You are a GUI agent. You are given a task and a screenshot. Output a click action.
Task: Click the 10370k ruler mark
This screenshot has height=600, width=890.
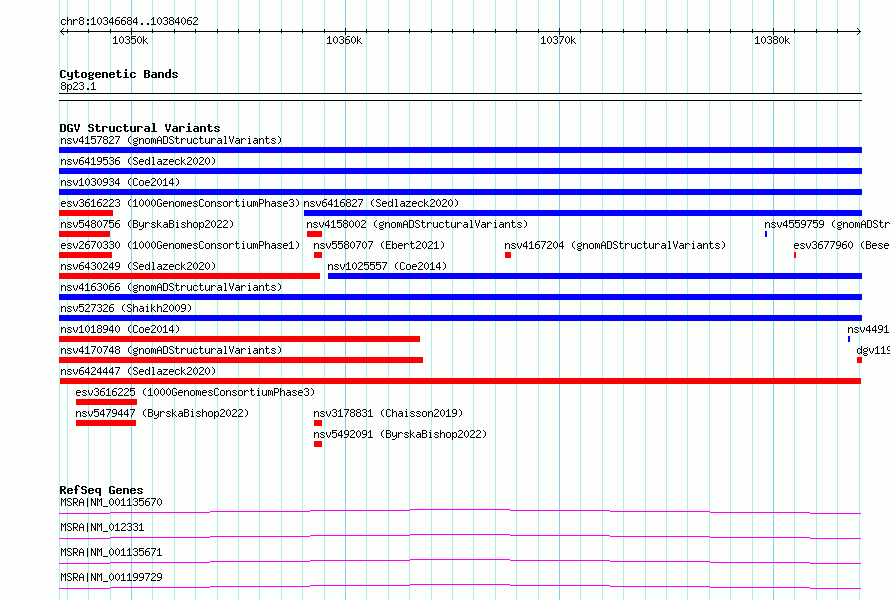pyautogui.click(x=558, y=40)
